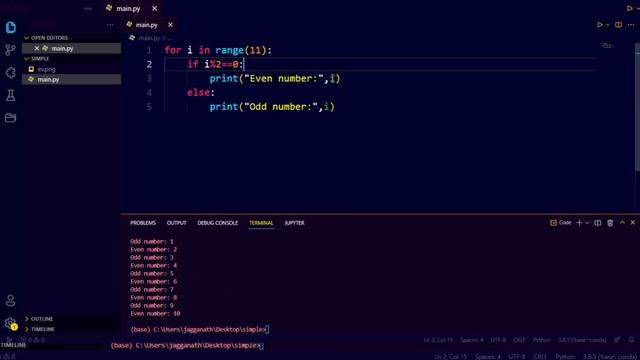Open the Manage gear icon
The height and width of the screenshot is (360, 640).
[x=11, y=323]
